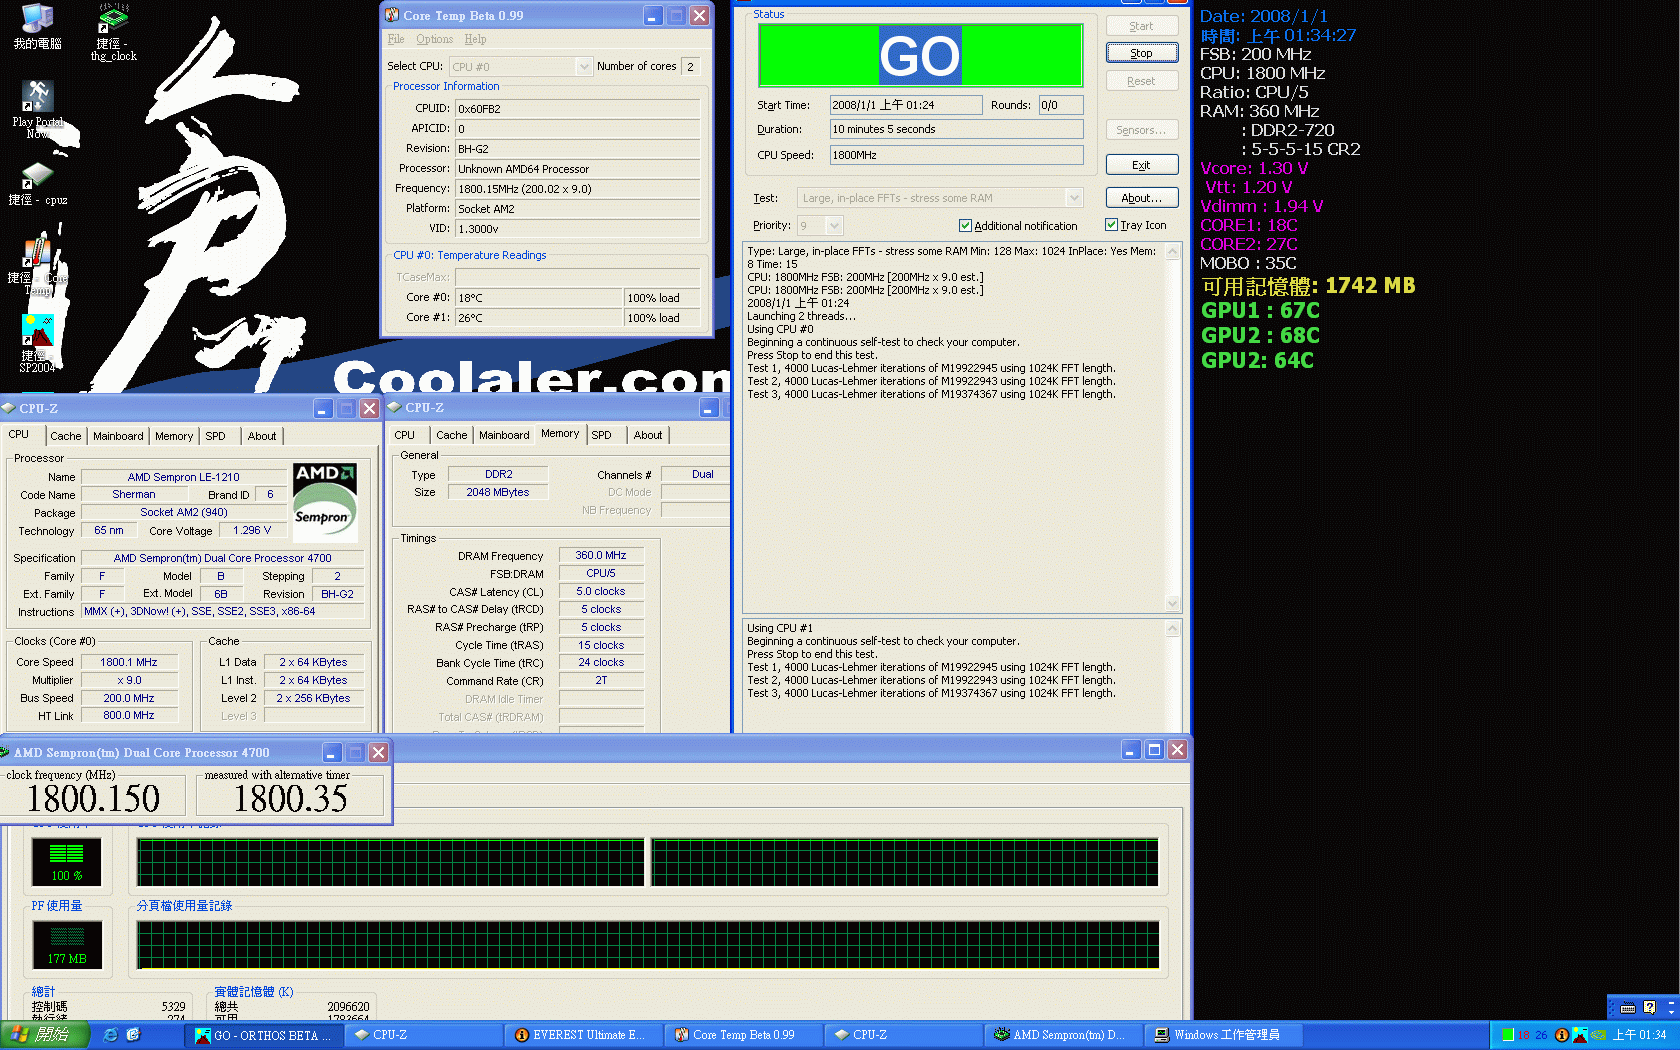This screenshot has height=1050, width=1680.
Task: Launch Internet Explorer from quick launch
Action: 110,1035
